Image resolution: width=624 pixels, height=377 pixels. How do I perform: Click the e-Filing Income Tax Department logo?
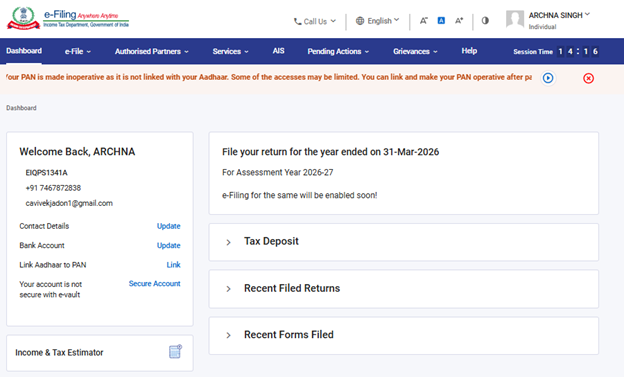(68, 18)
